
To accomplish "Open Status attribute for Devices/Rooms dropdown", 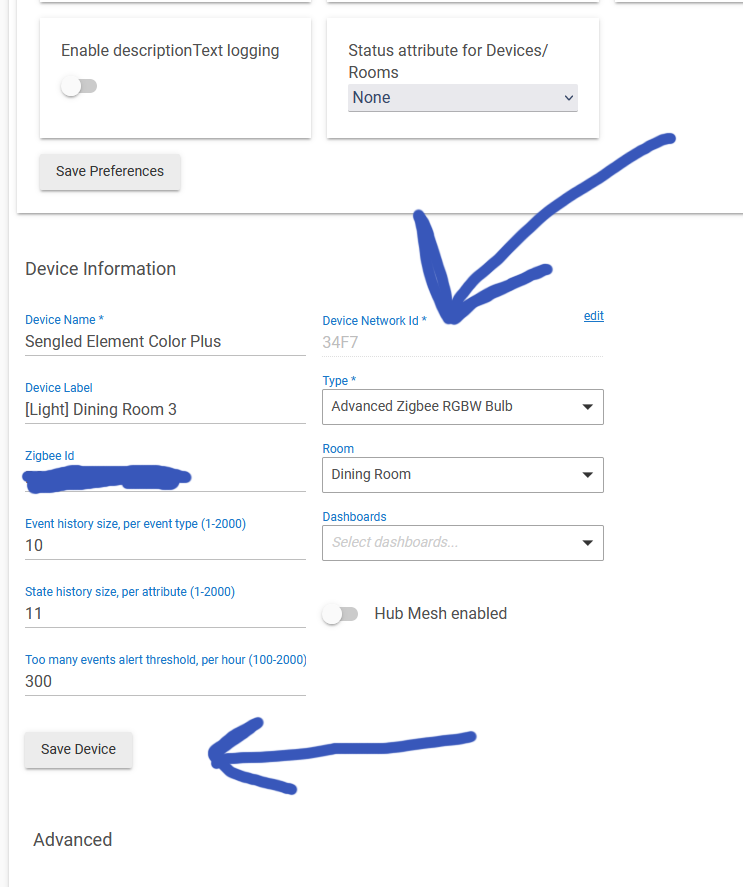I will (462, 98).
